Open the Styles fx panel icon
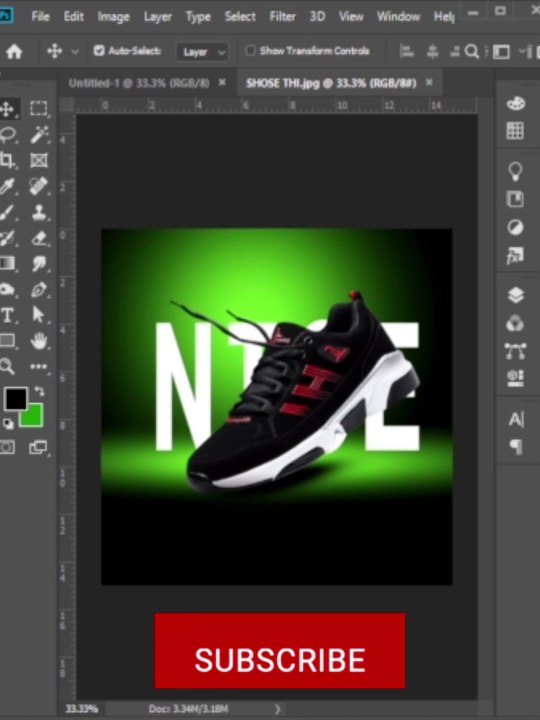 515,255
